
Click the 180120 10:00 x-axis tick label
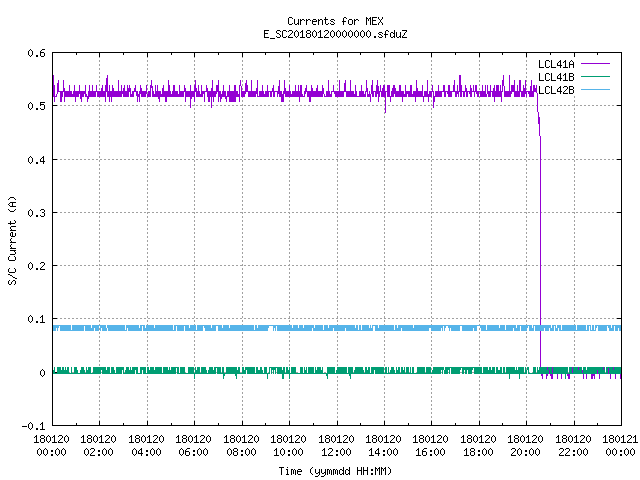coord(289,446)
